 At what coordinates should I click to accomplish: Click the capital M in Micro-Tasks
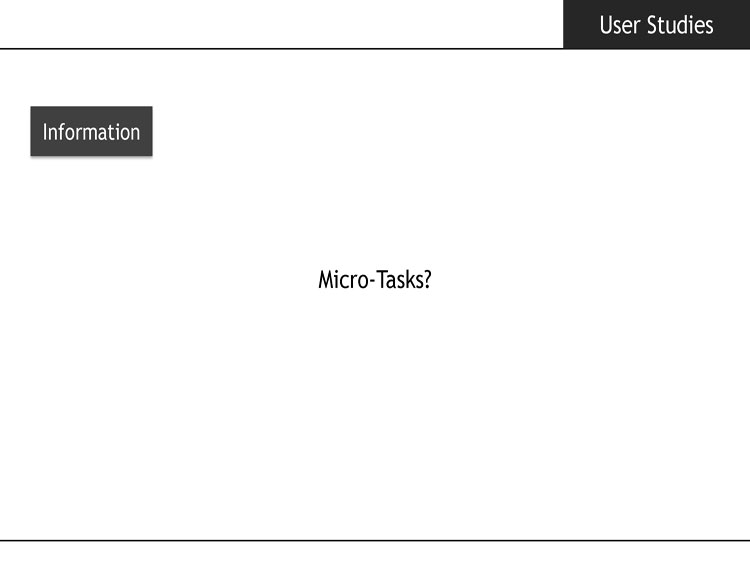pos(326,279)
